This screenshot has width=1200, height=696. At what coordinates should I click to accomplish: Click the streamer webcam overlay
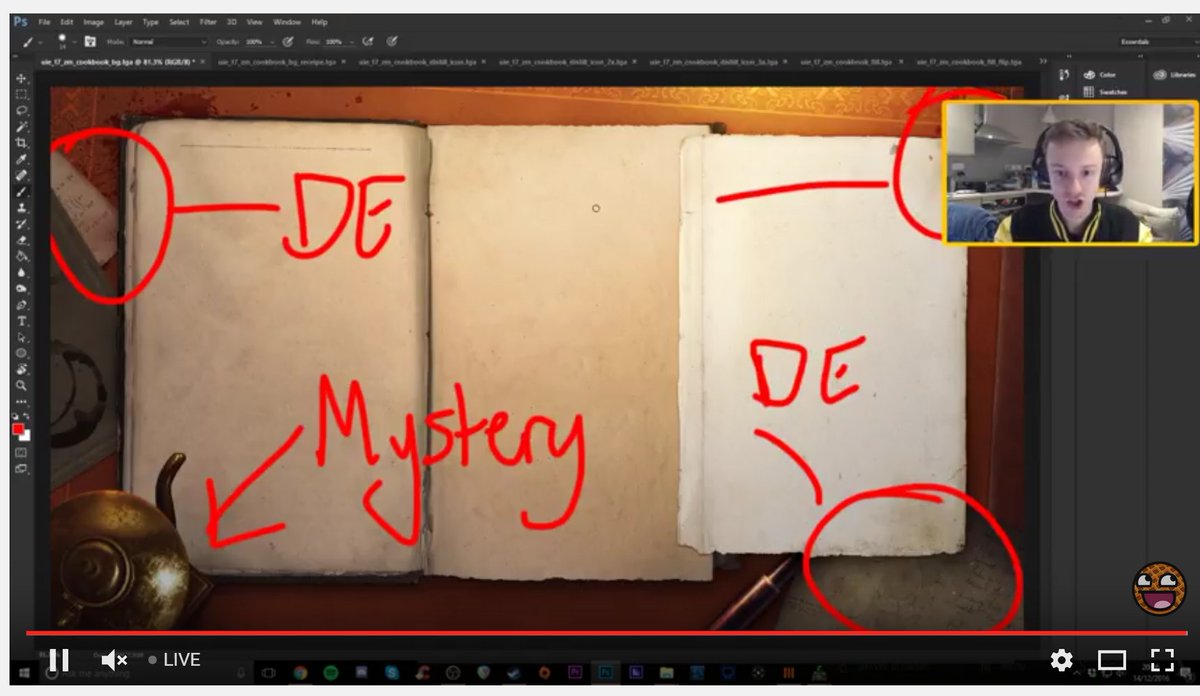click(1069, 171)
